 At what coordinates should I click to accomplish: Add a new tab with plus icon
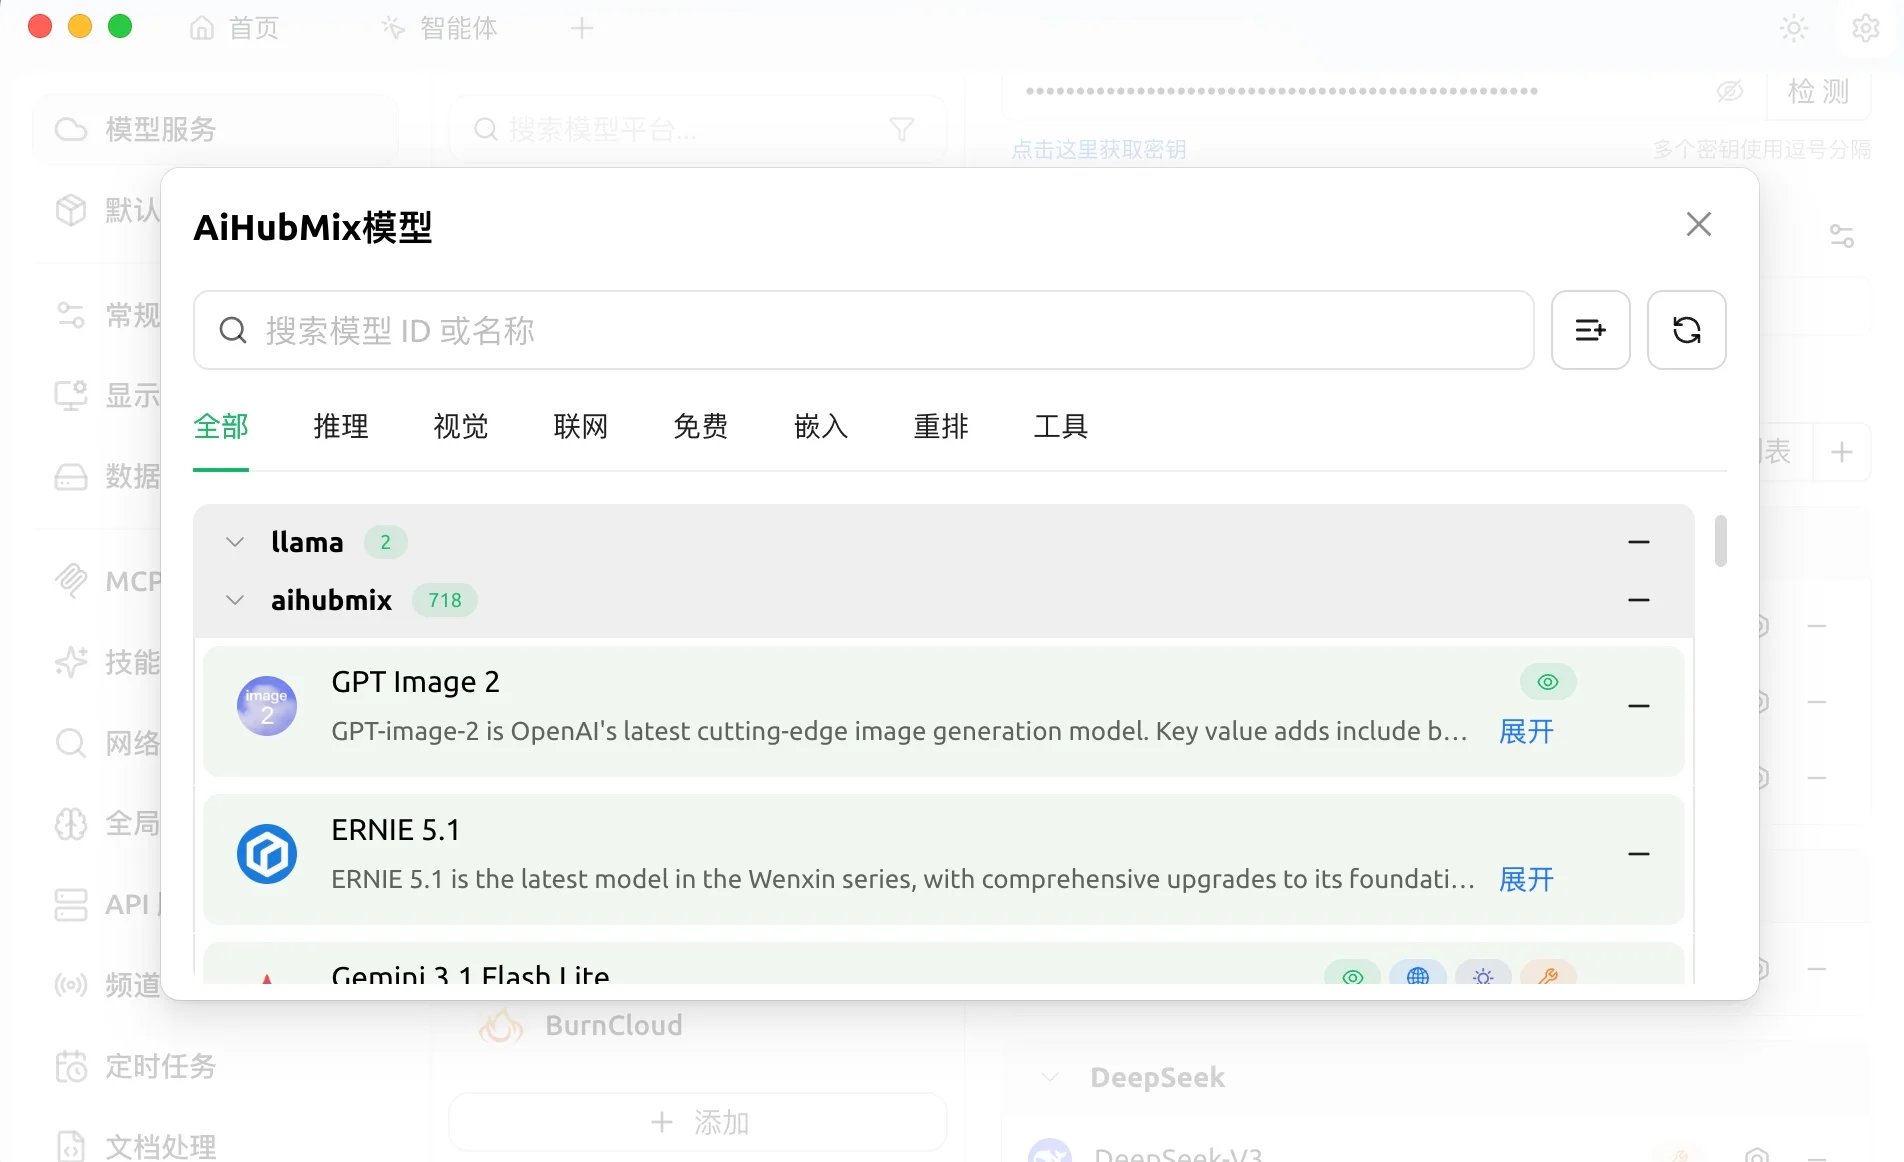582,28
